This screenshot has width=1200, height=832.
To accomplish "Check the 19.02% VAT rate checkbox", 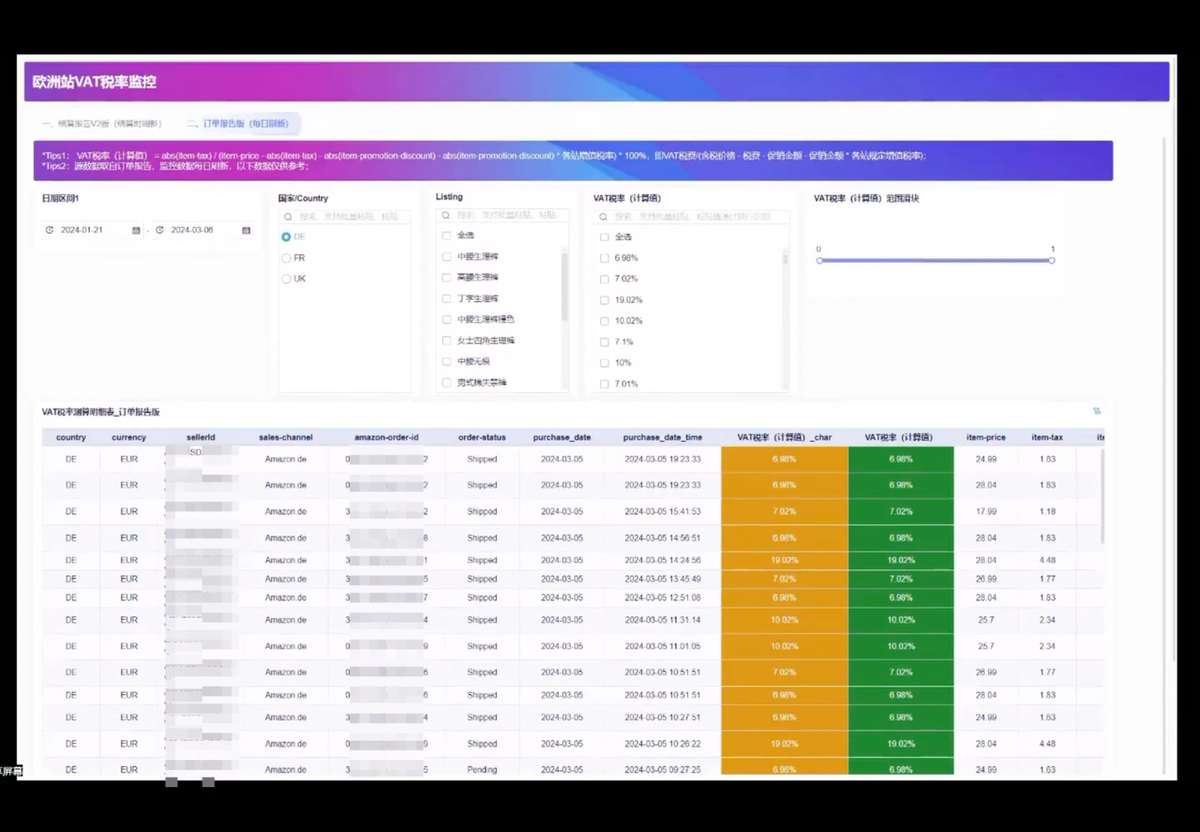I will coord(604,300).
